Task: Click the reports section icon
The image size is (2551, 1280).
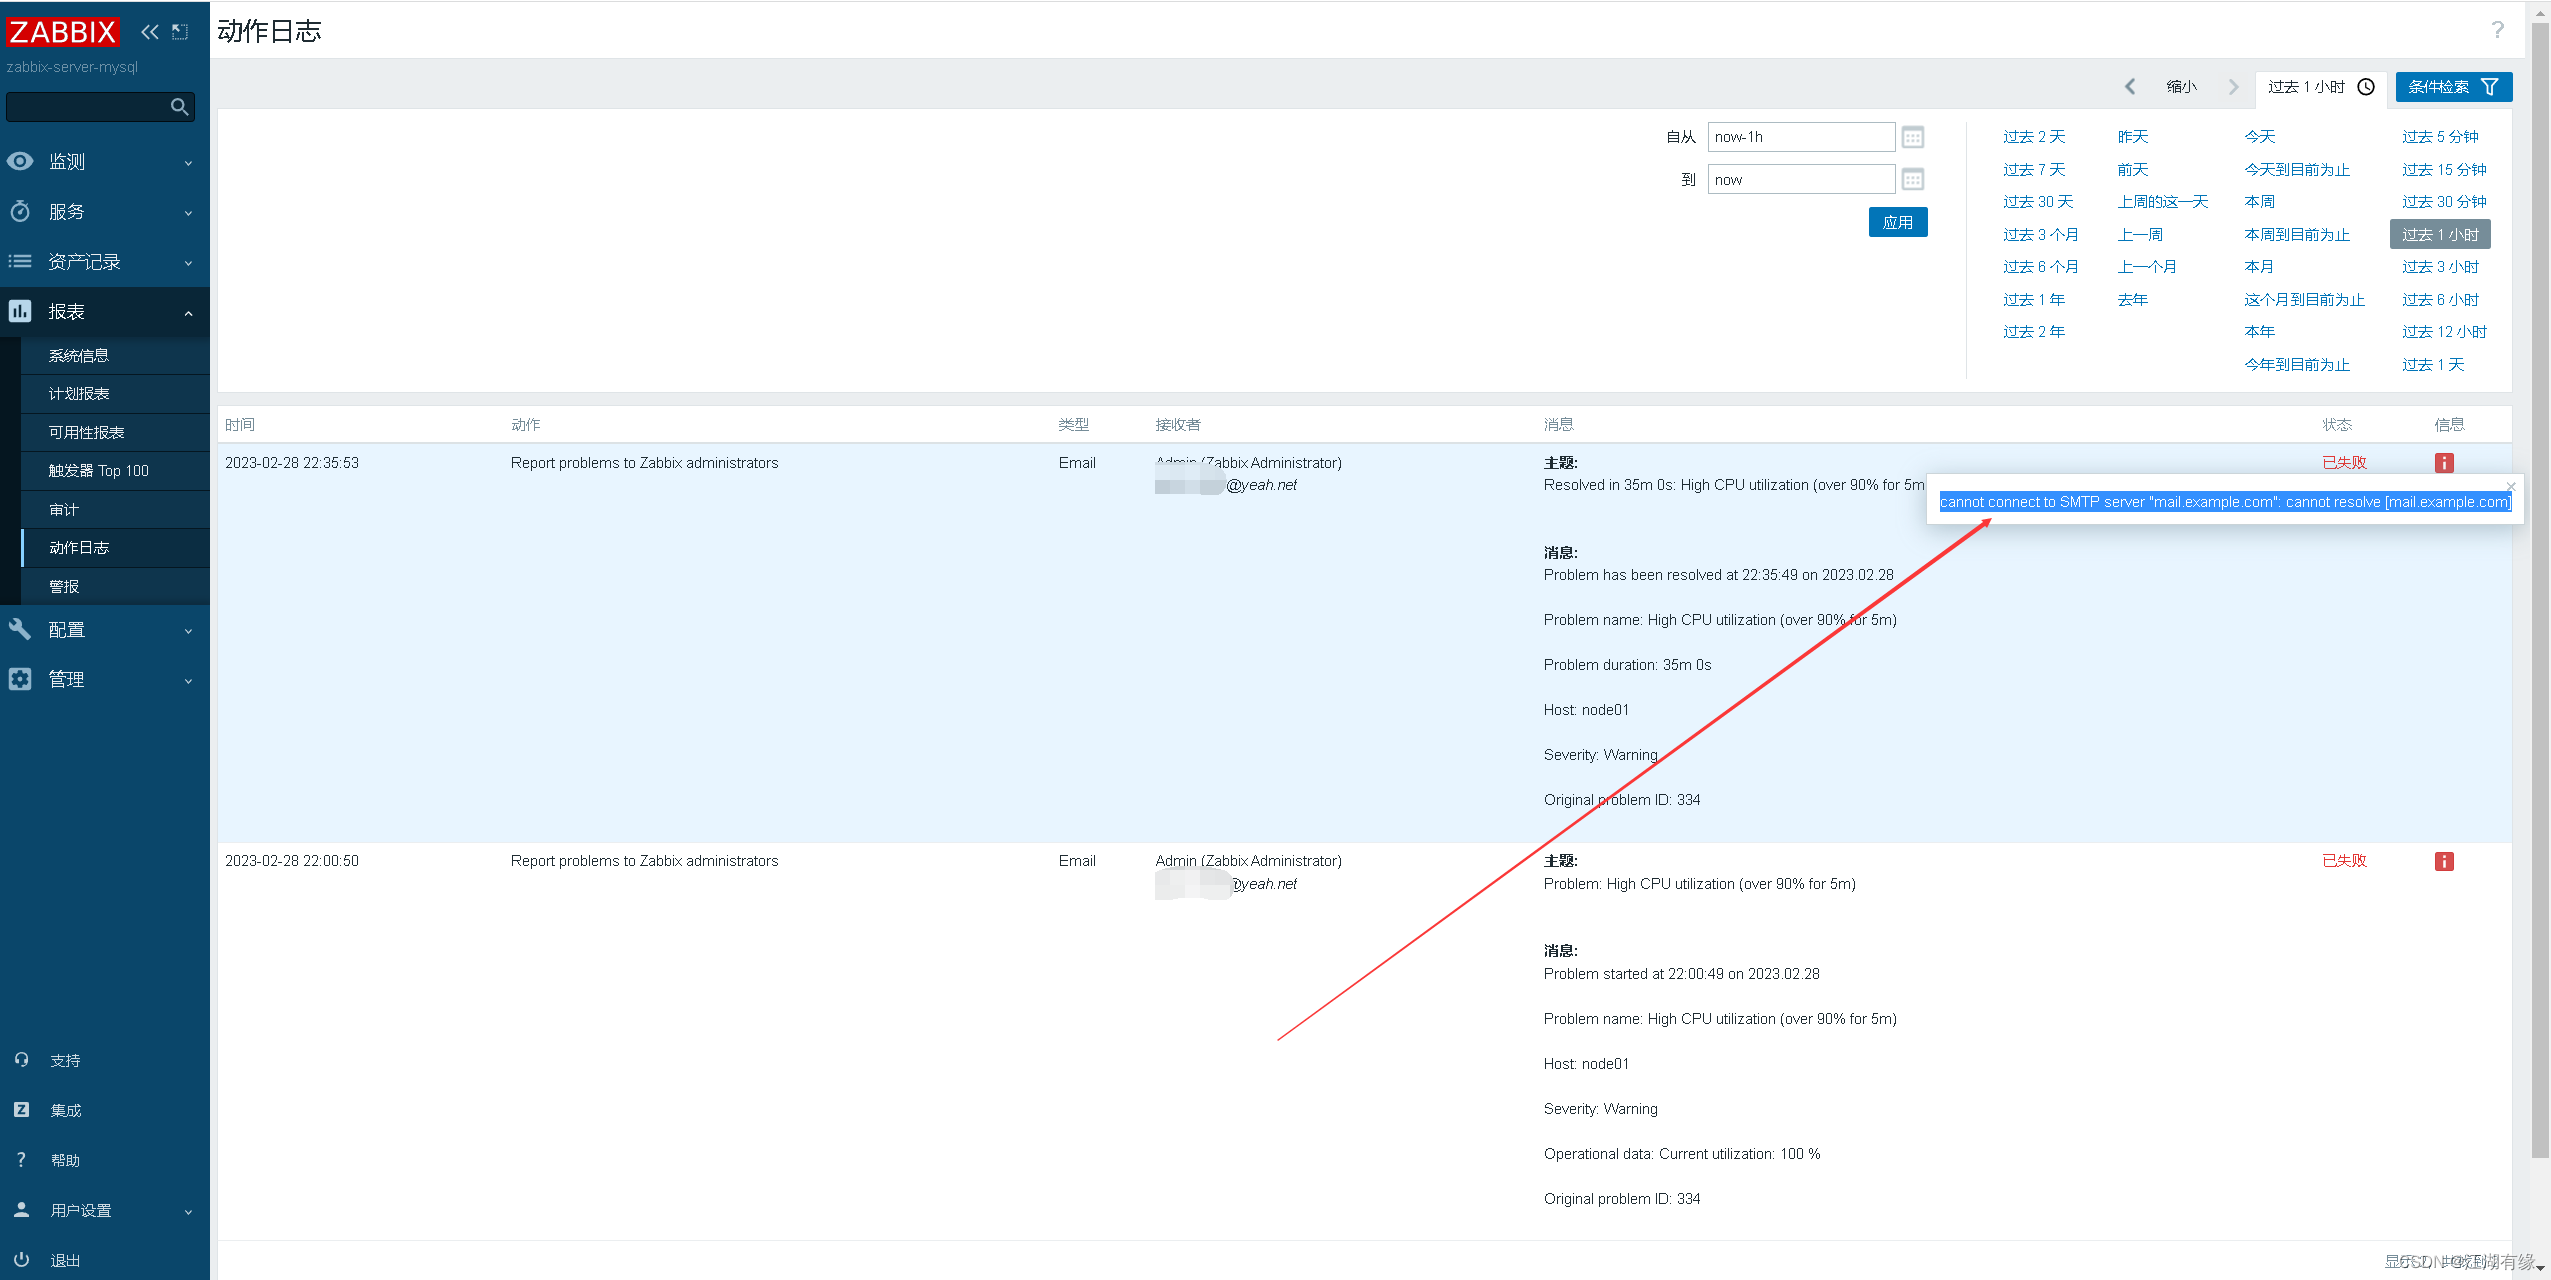Action: 21,310
